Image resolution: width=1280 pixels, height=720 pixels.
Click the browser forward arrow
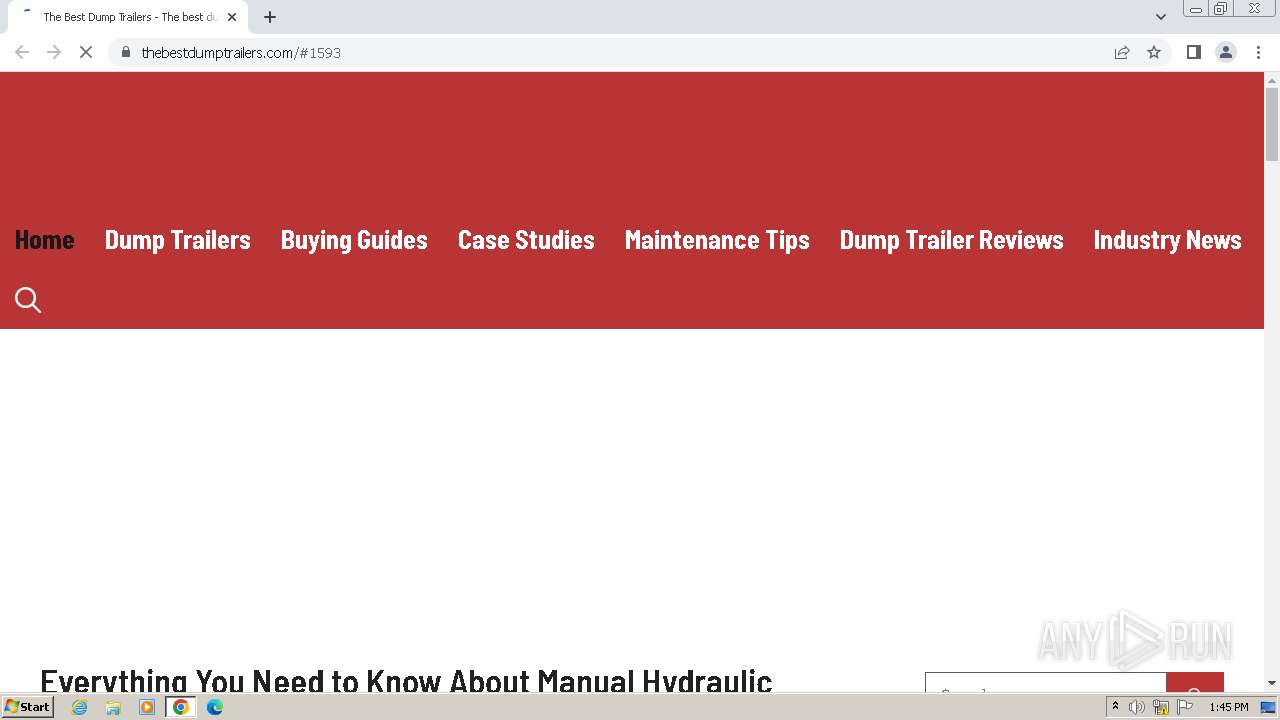(54, 52)
